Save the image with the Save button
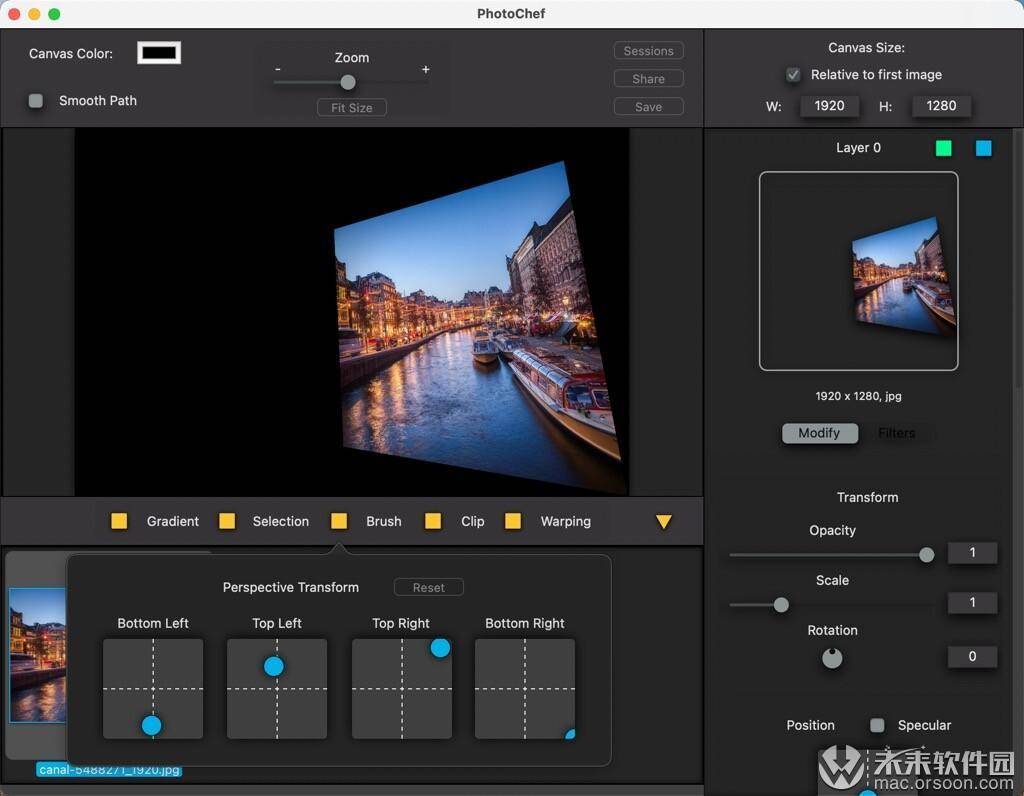Image resolution: width=1024 pixels, height=796 pixels. pos(648,107)
